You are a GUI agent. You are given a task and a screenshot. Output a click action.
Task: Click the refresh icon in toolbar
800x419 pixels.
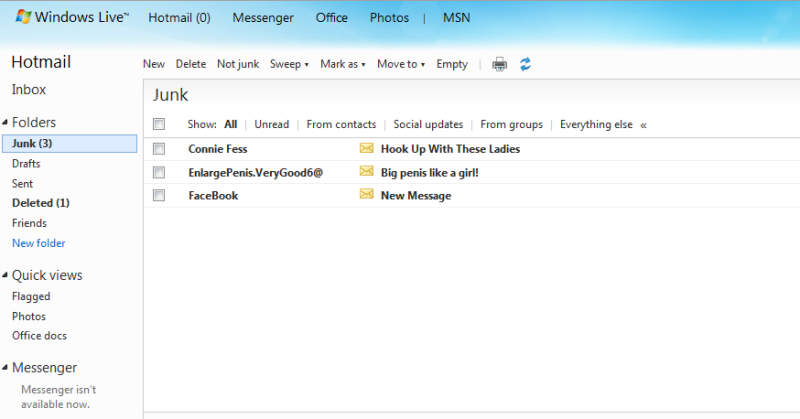(x=525, y=64)
